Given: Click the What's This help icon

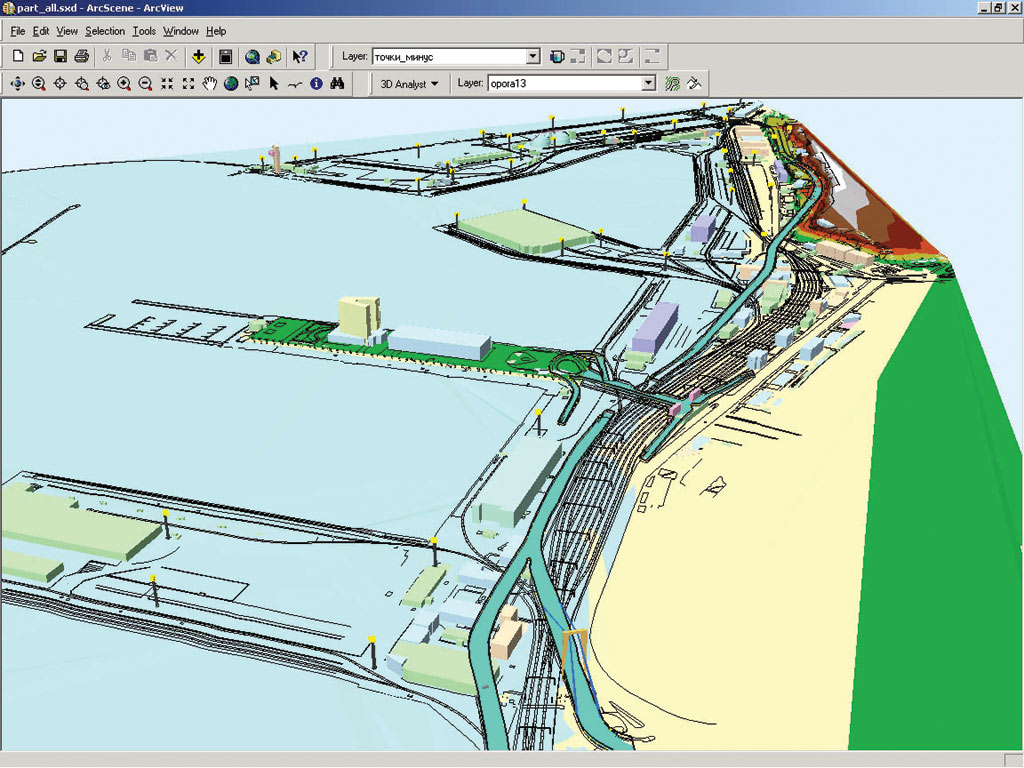Looking at the screenshot, I should (x=299, y=56).
